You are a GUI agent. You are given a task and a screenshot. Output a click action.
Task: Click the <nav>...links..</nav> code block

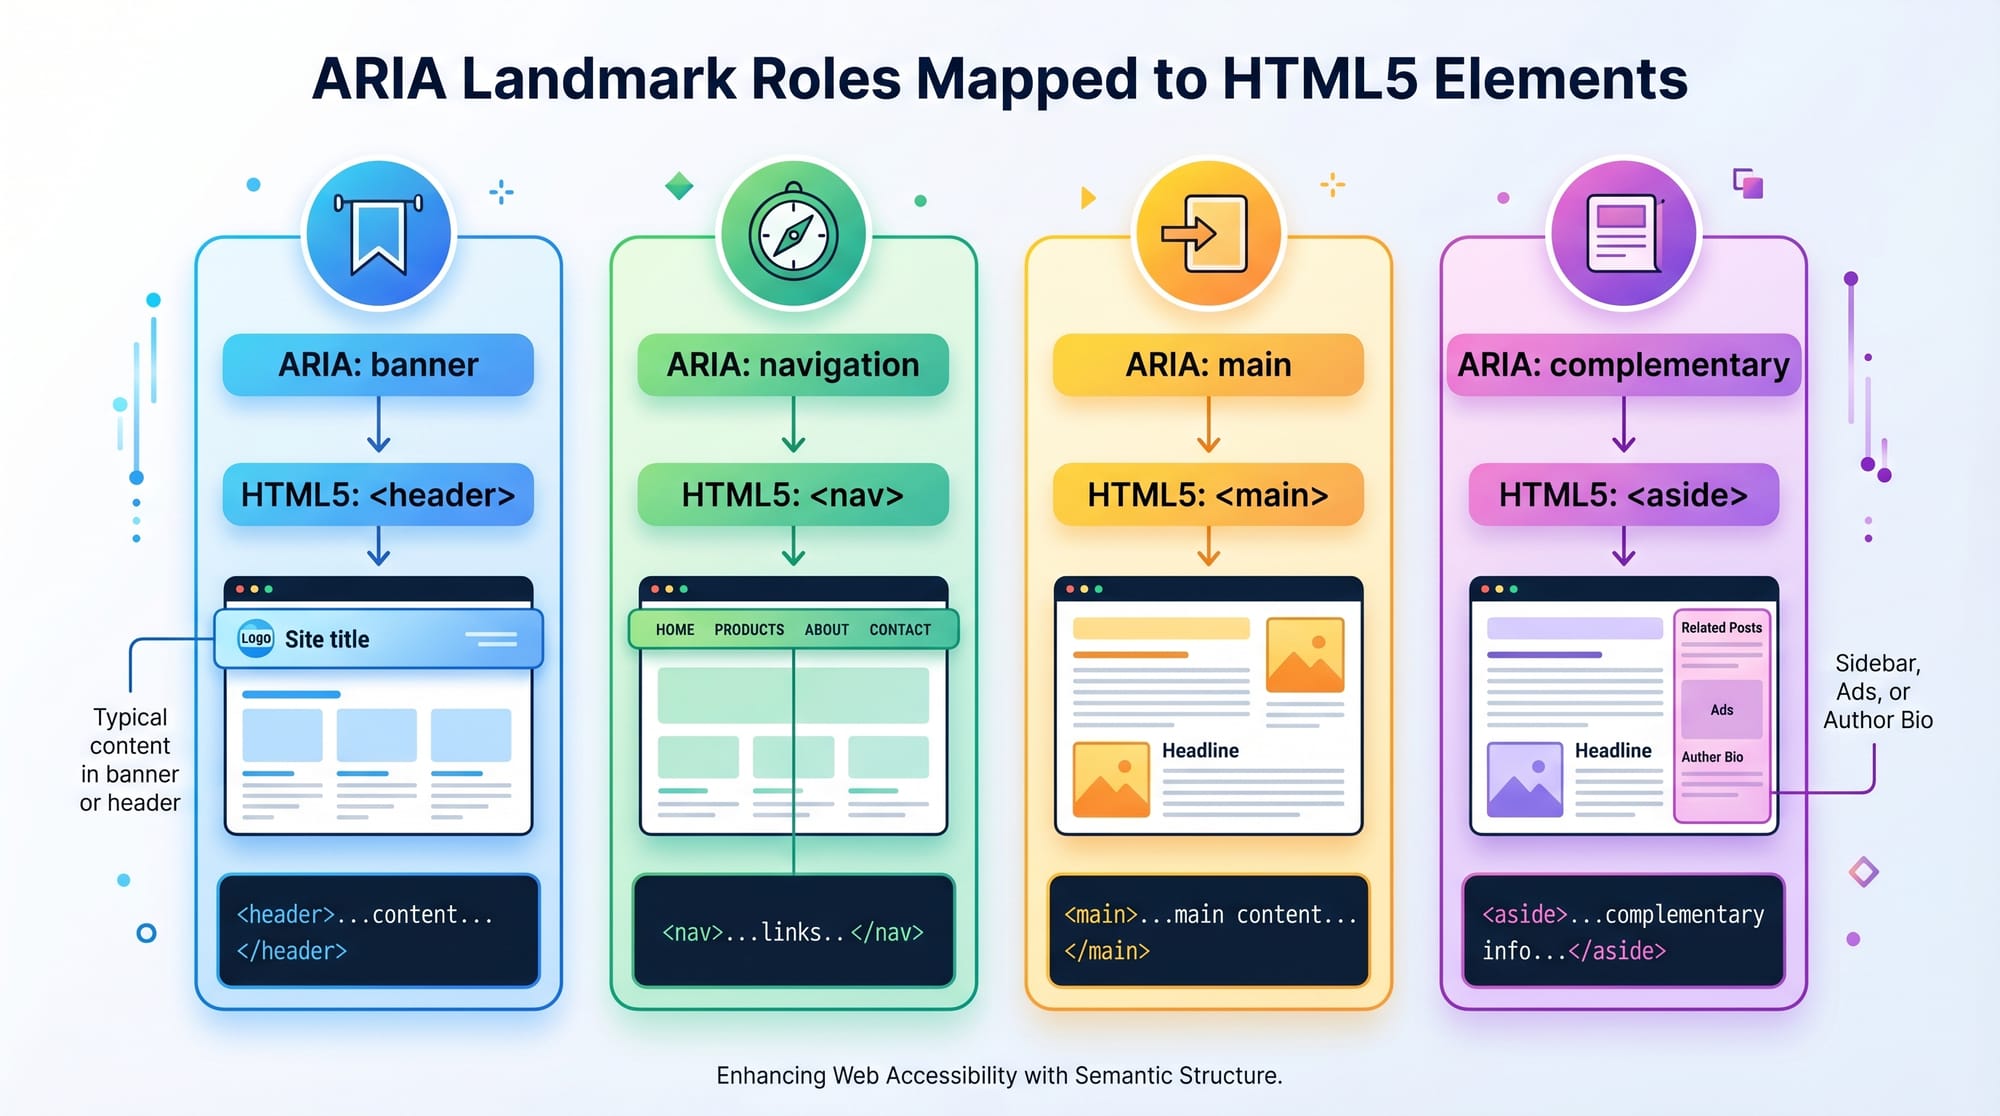(793, 931)
